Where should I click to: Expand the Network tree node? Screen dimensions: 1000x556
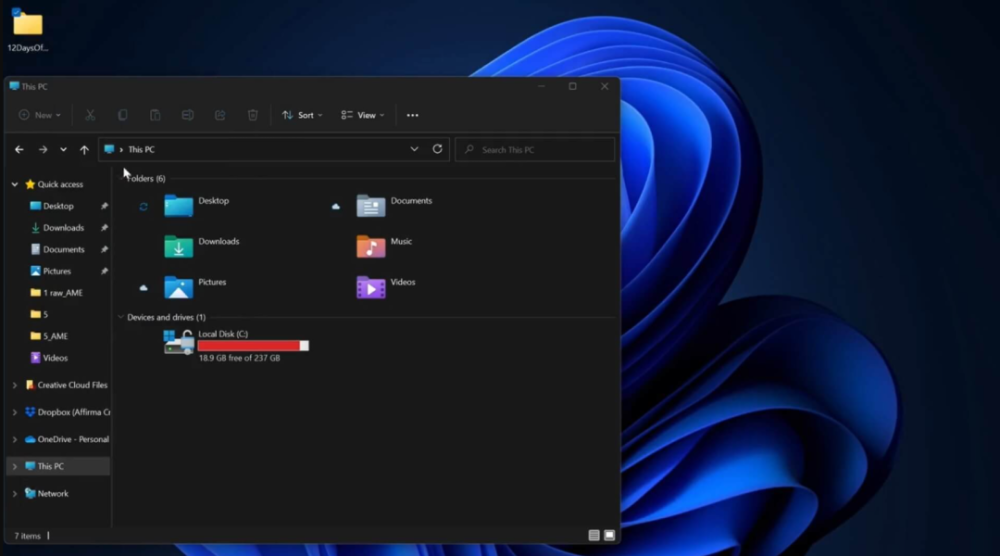pyautogui.click(x=14, y=494)
